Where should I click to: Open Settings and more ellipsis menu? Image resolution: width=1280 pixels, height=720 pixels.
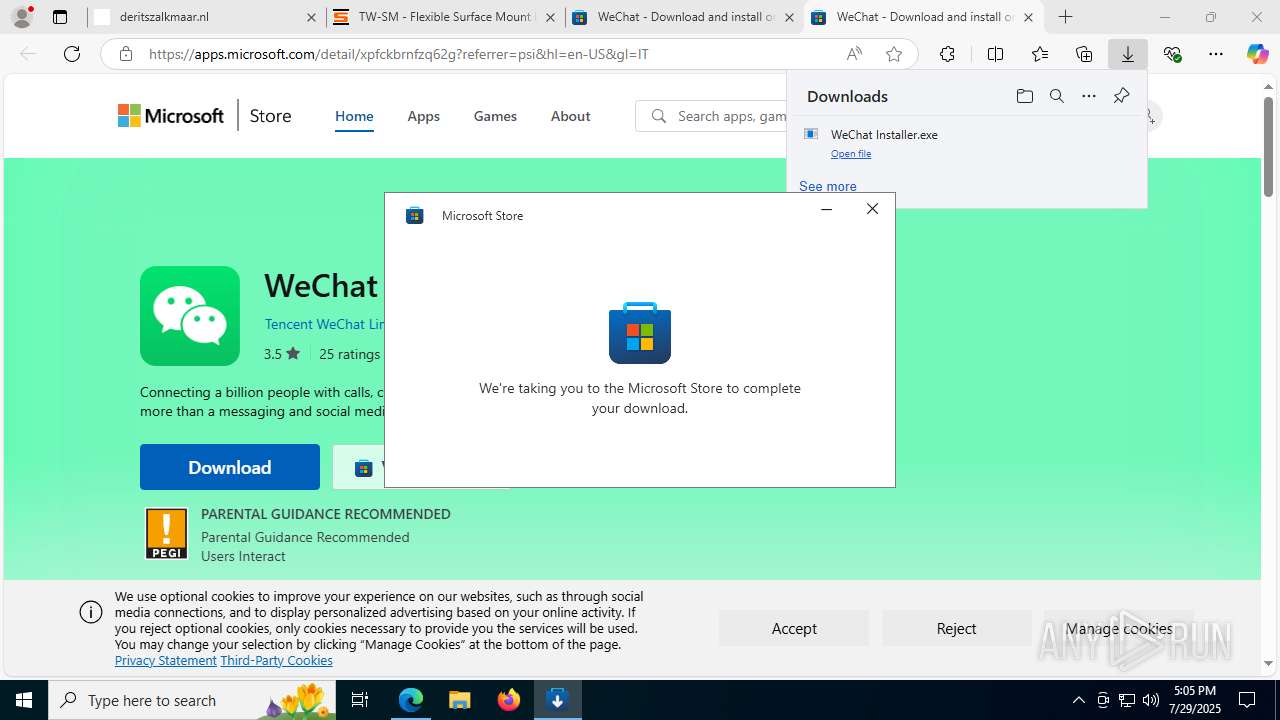[x=1216, y=54]
